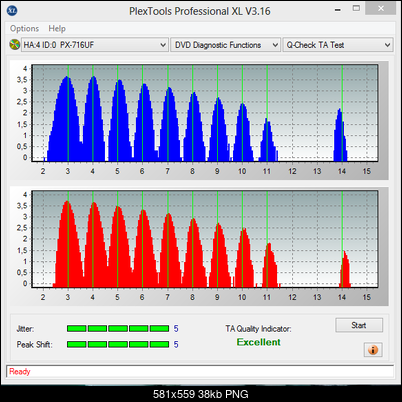Click the red peak at mark 3
The height and width of the screenshot is (402, 402).
(68, 244)
